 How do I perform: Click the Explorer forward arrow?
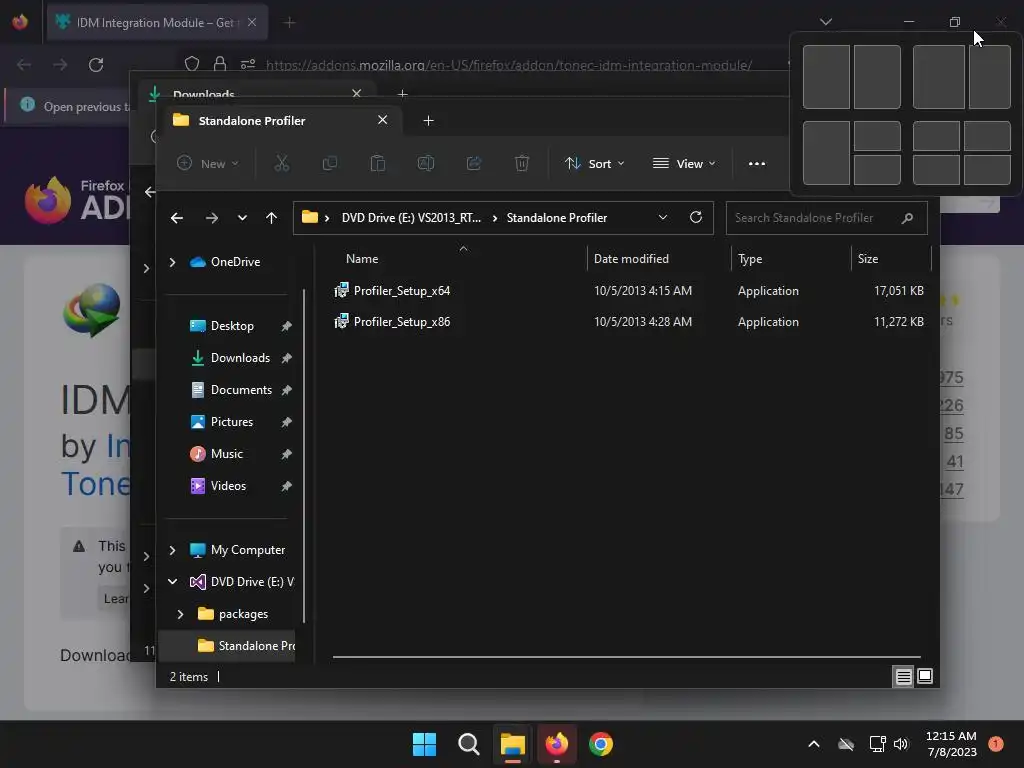pyautogui.click(x=212, y=218)
